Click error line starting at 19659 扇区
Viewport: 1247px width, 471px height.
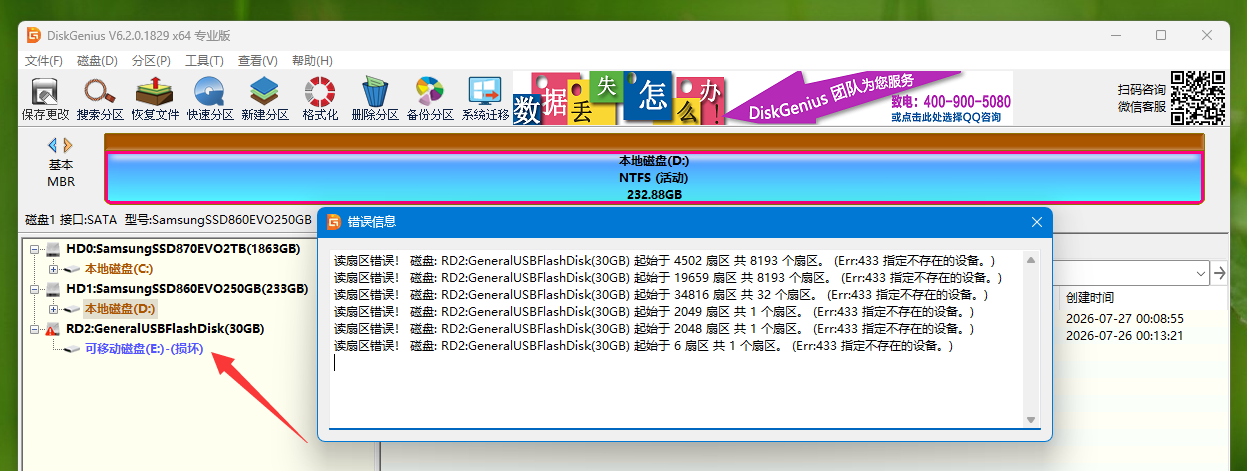click(x=667, y=278)
